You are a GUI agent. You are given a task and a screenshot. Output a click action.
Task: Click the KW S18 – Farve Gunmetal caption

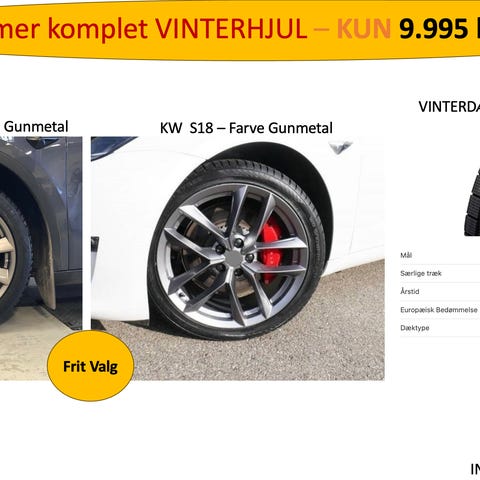pyautogui.click(x=246, y=128)
